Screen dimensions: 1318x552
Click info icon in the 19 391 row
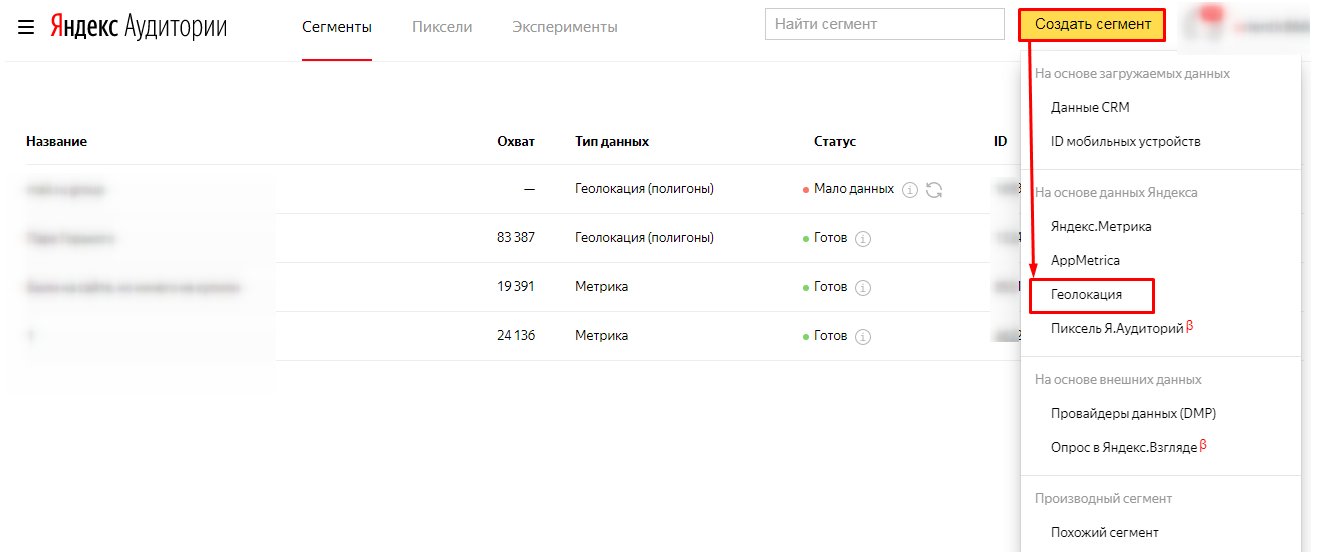coord(863,288)
